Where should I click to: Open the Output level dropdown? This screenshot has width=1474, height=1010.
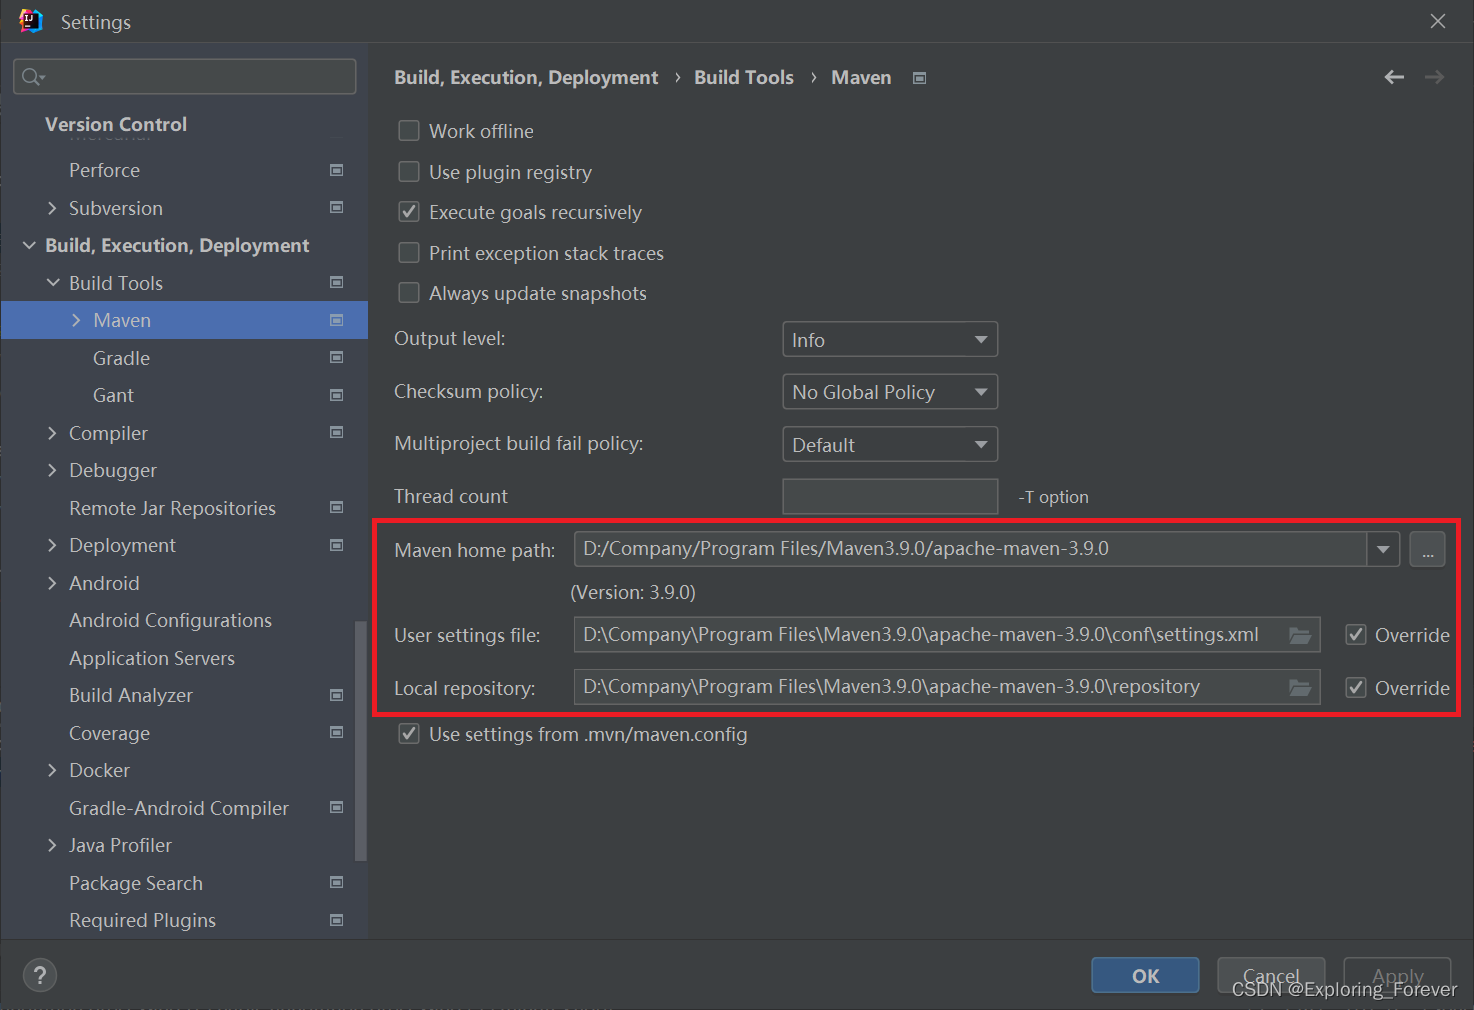point(890,340)
